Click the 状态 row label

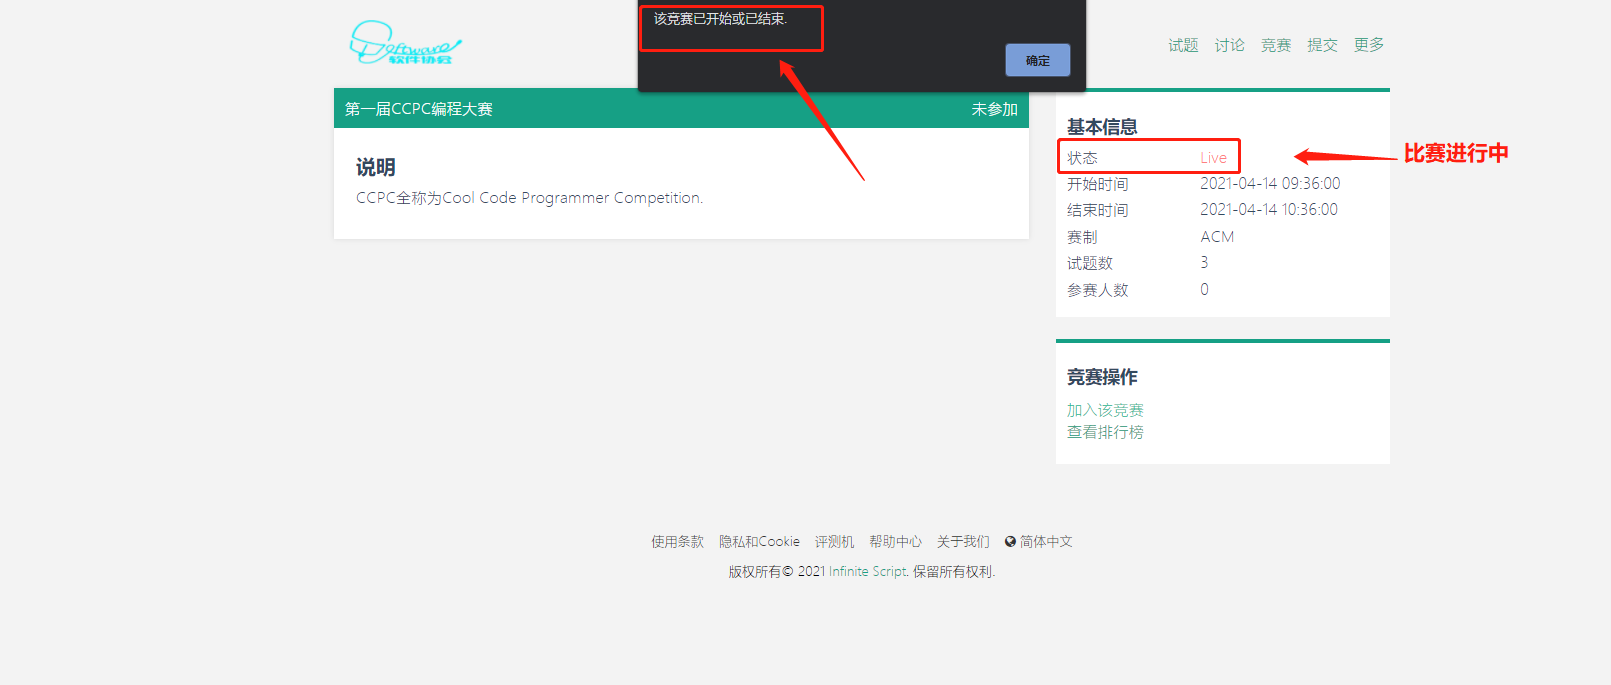[x=1082, y=158]
